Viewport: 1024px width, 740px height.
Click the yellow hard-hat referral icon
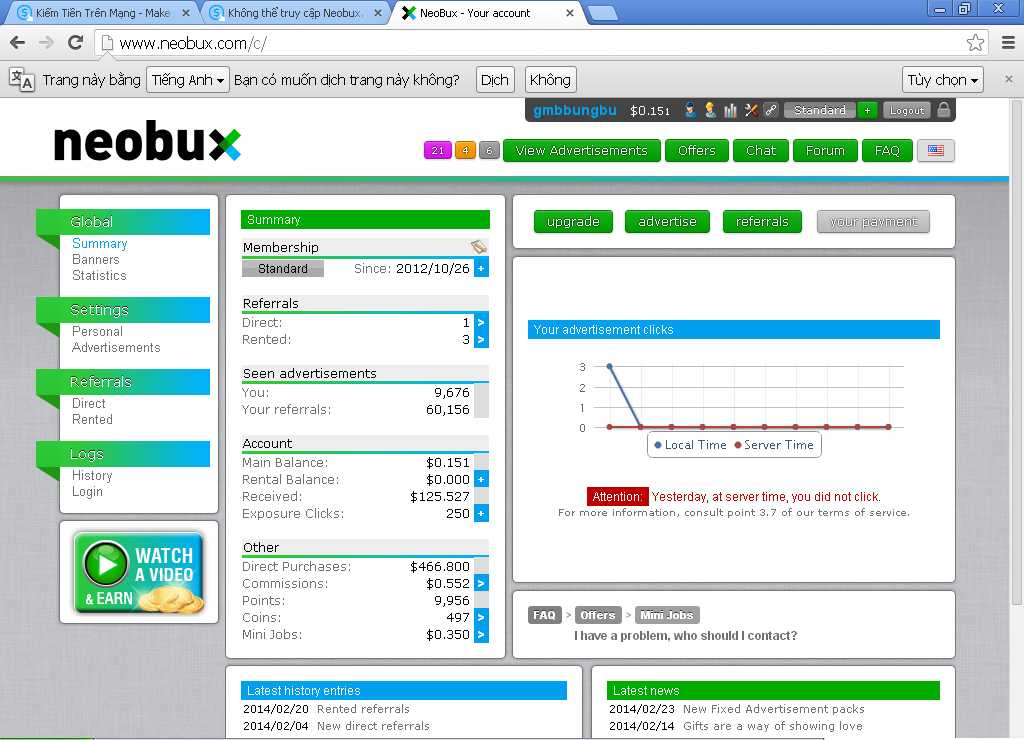coord(711,110)
